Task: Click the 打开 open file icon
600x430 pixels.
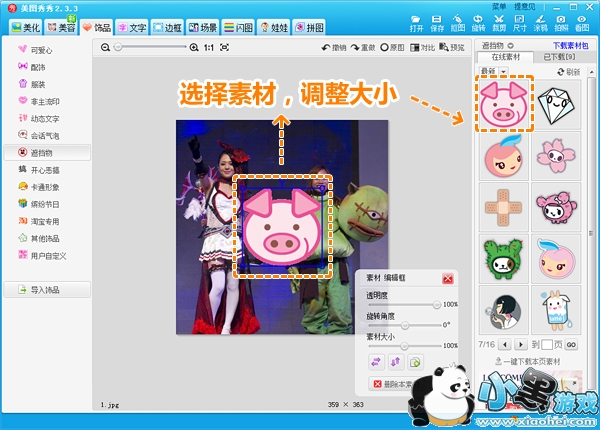Action: click(x=416, y=23)
